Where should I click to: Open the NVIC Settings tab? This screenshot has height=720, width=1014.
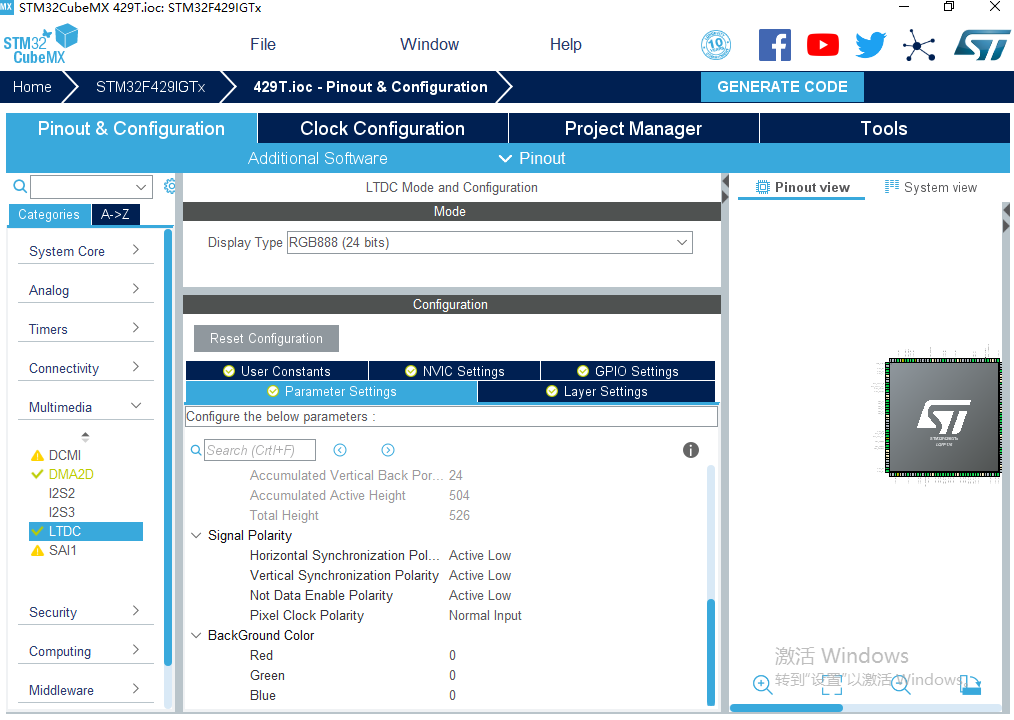pos(455,371)
